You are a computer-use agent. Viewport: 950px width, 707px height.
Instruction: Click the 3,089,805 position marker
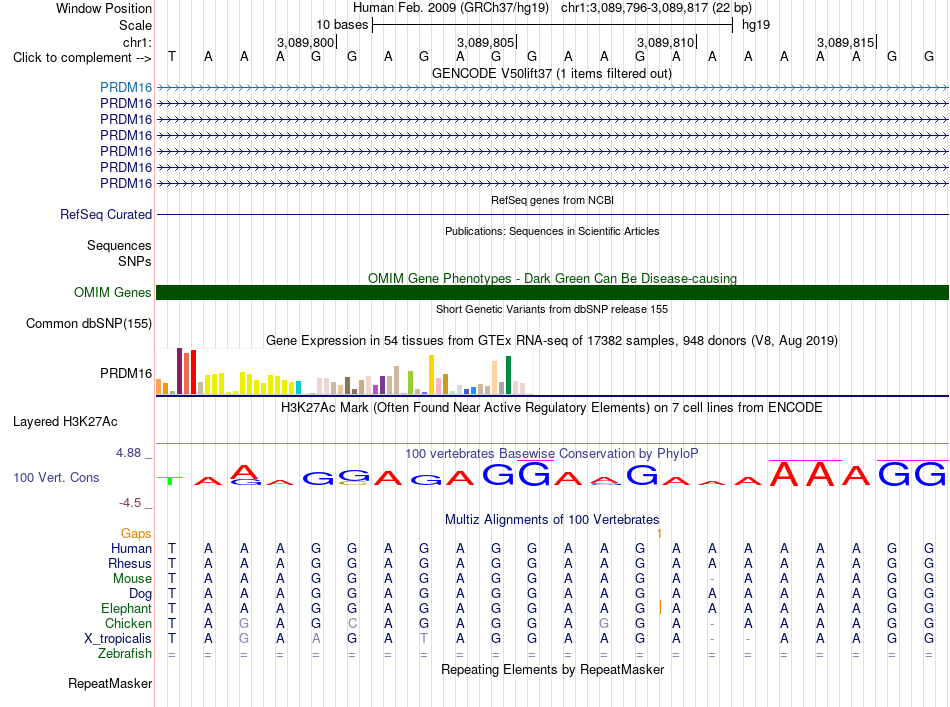point(485,42)
